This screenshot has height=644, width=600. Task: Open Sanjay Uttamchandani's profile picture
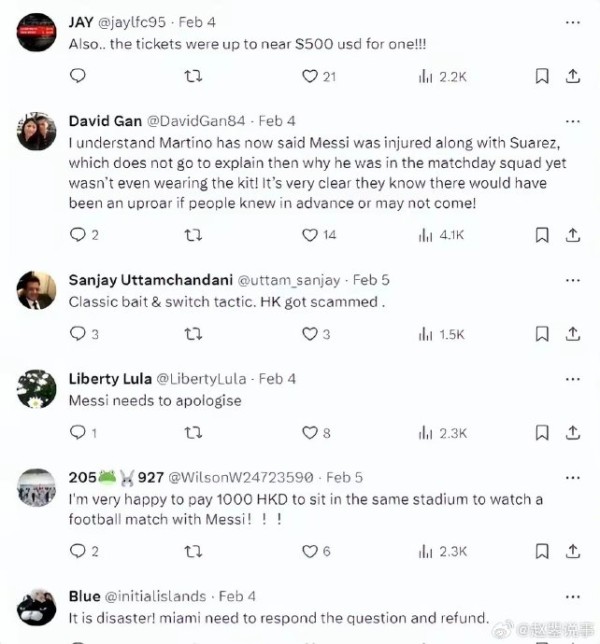coord(37,291)
